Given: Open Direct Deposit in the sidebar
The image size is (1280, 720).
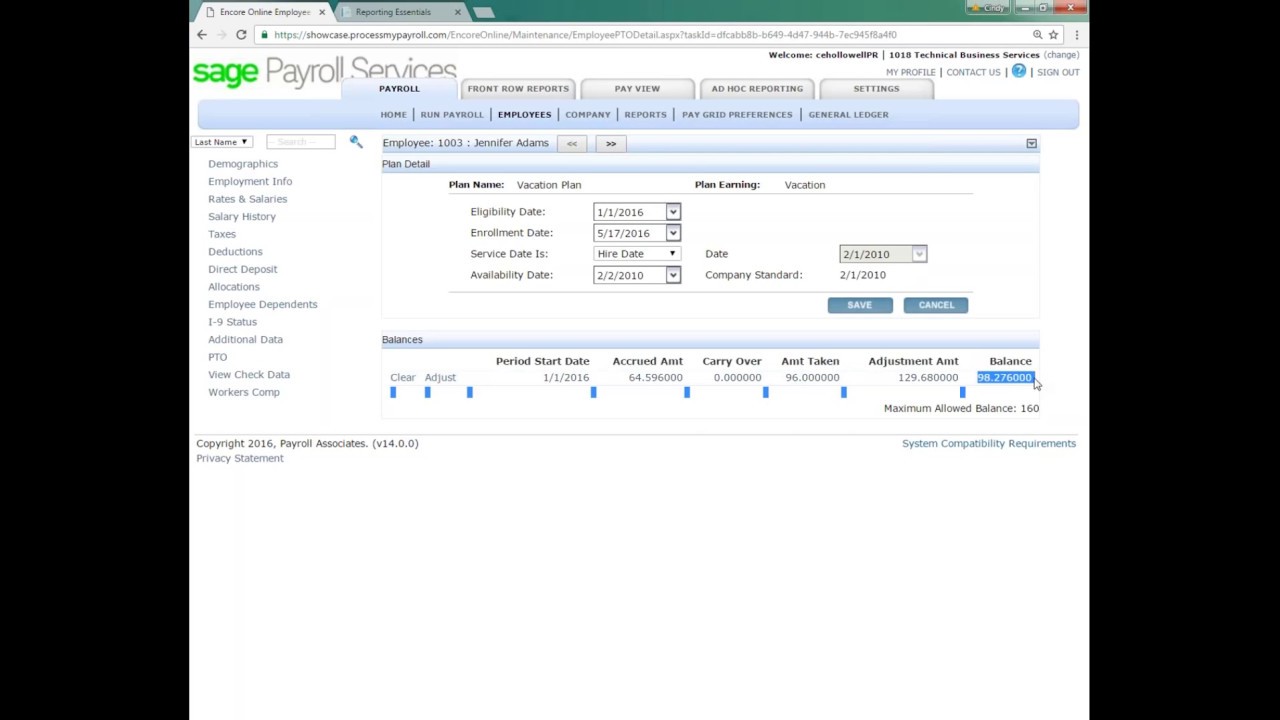Looking at the screenshot, I should [x=242, y=269].
